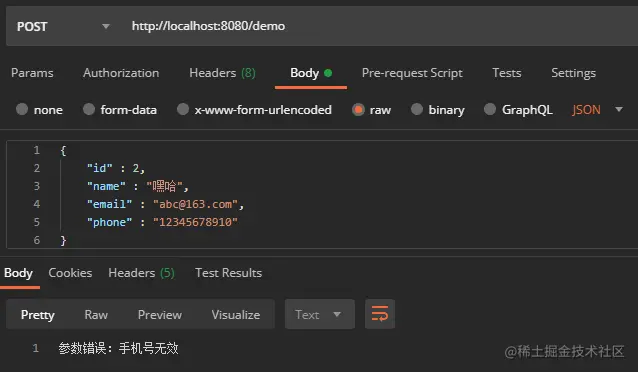Open the response Cookies tab
Screen dimensions: 638x372
pyautogui.click(x=70, y=273)
